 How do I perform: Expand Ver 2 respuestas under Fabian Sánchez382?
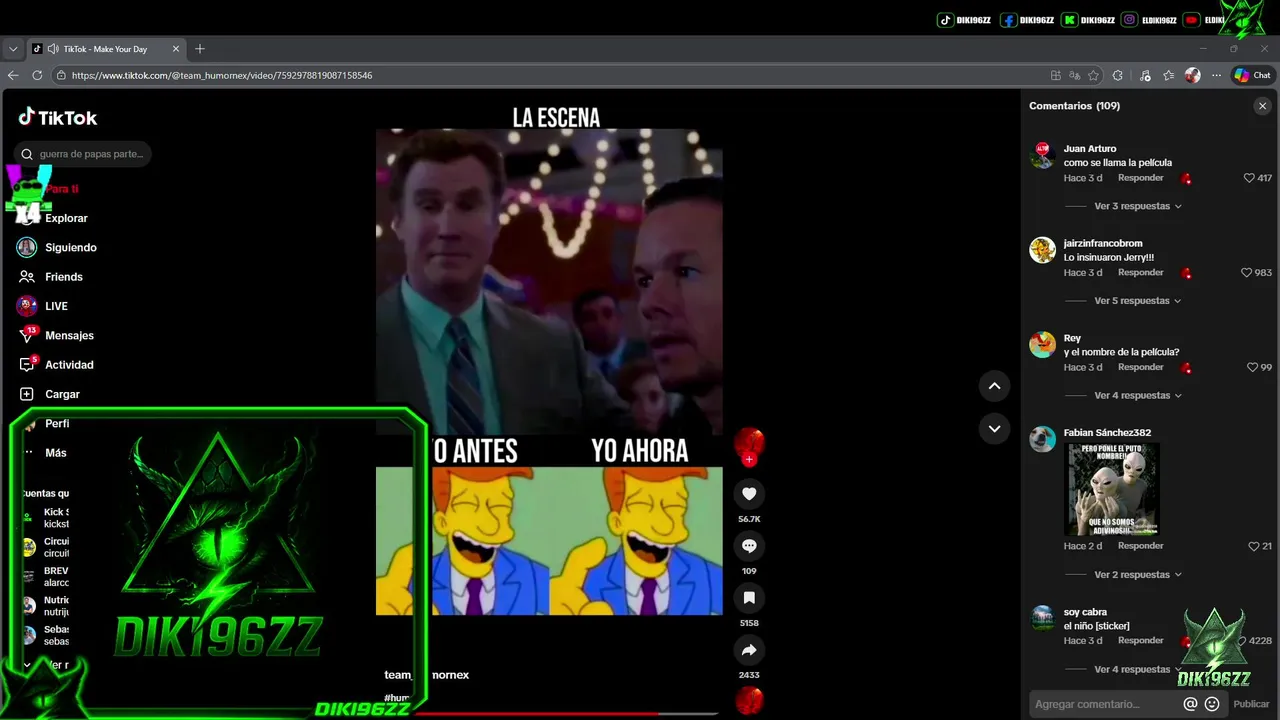pos(1138,575)
